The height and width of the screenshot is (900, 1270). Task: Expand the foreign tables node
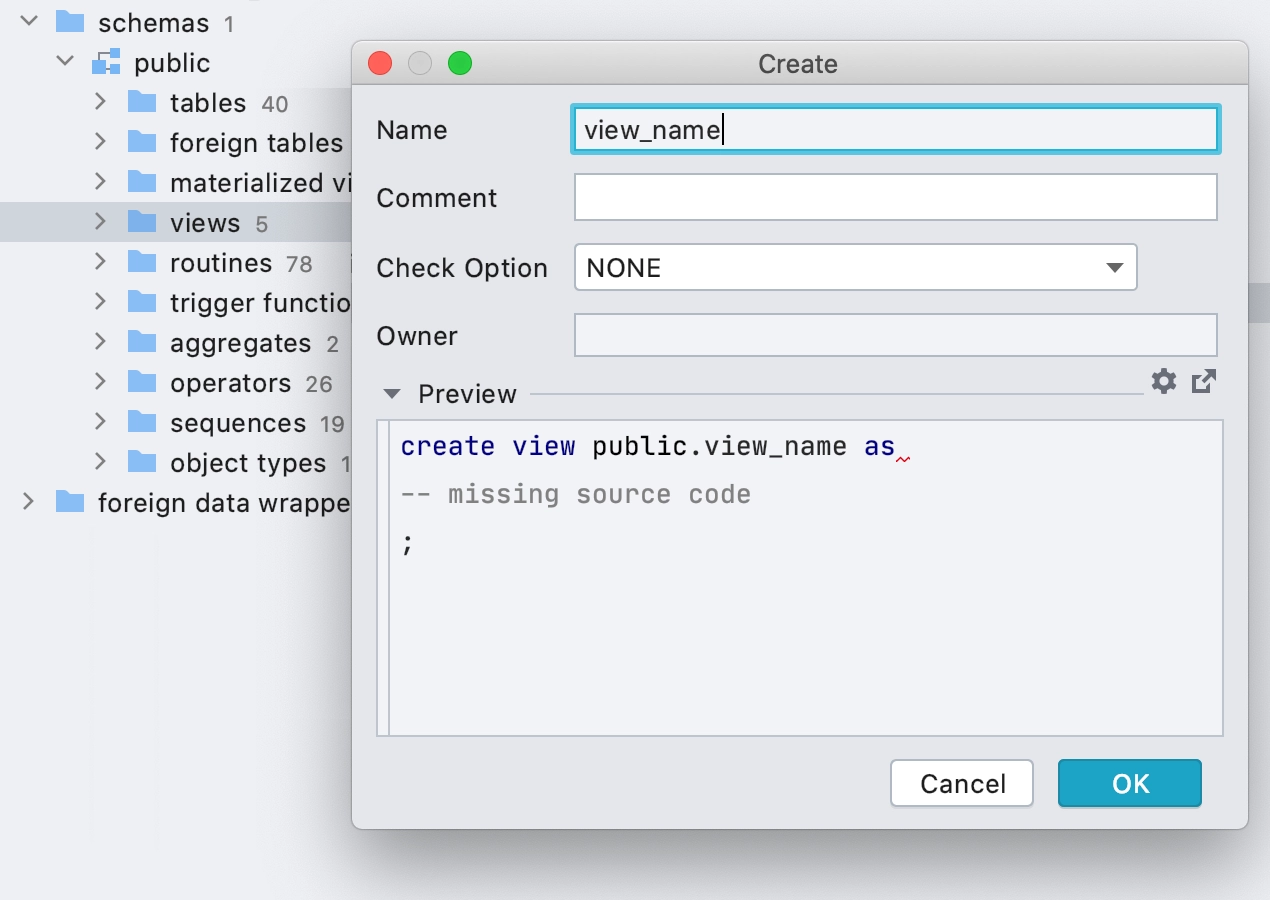coord(100,141)
